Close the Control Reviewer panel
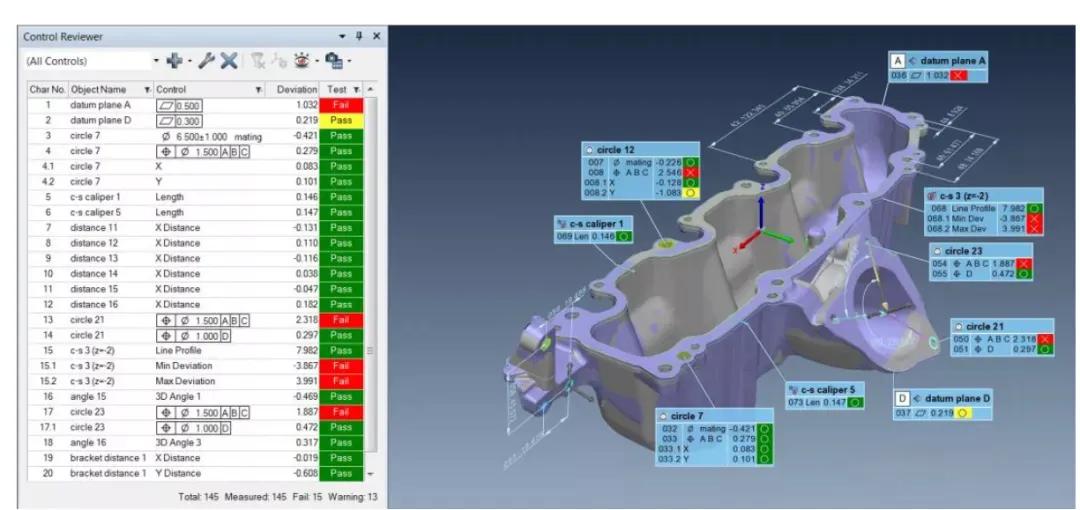 tap(376, 37)
